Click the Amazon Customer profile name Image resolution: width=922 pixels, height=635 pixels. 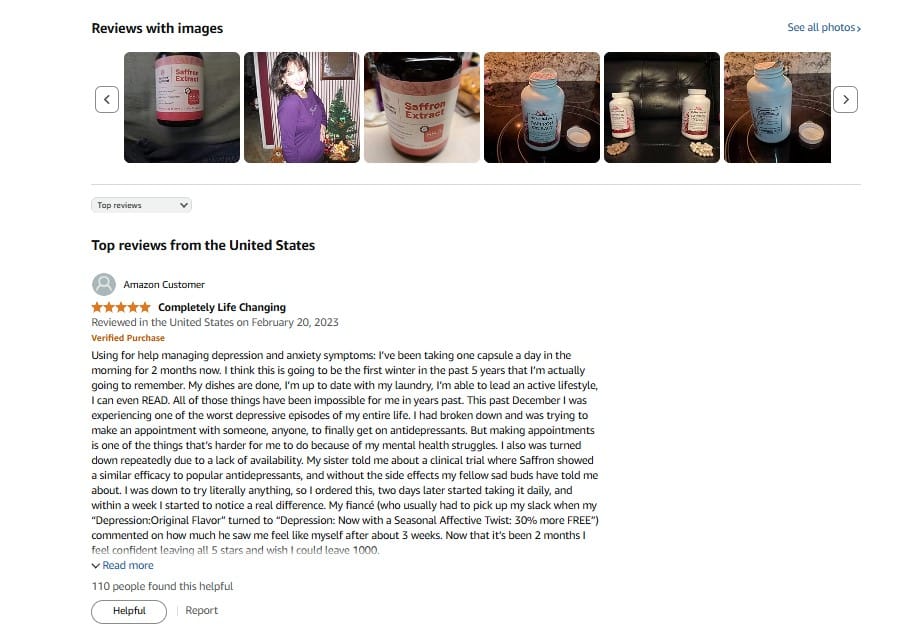[x=164, y=285]
